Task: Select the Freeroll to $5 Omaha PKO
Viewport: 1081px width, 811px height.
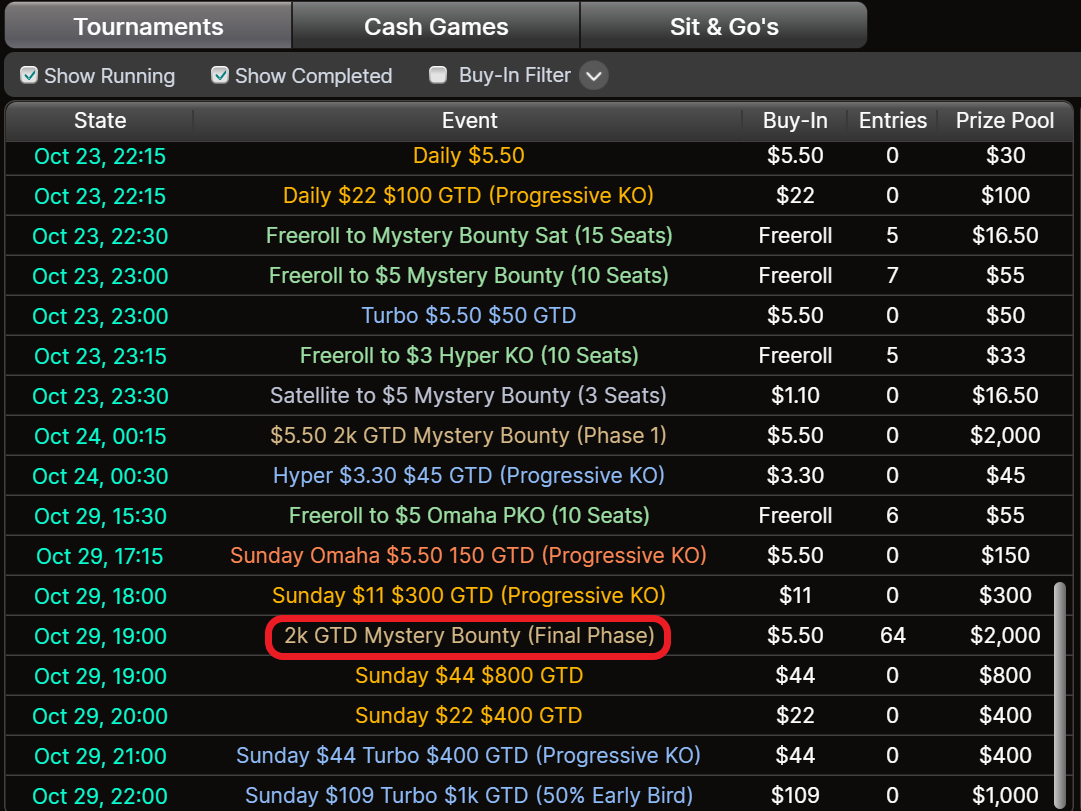Action: (469, 516)
